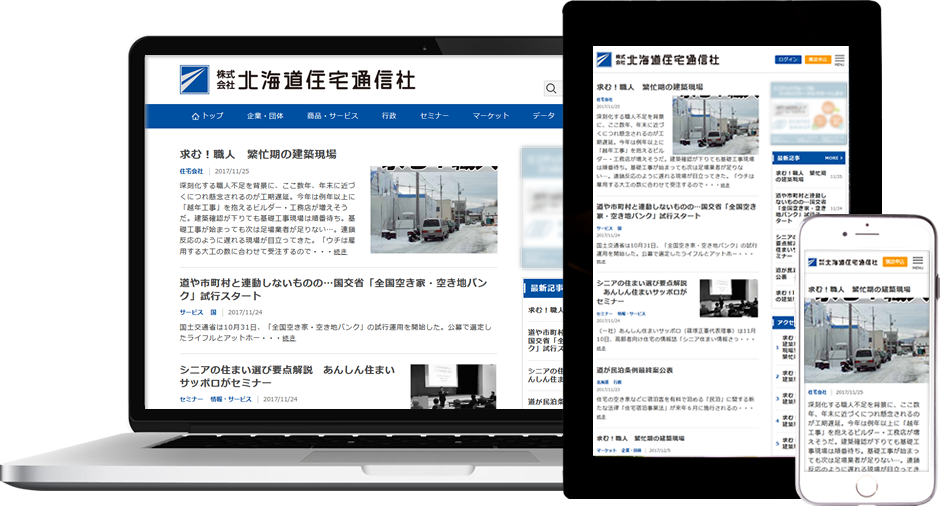940x506 pixels.
Task: Open 企業・団体 in the laptop navigation bar
Action: coord(265,116)
